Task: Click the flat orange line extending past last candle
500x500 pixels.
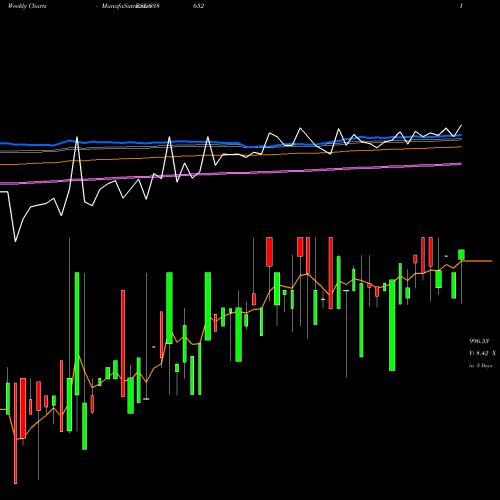Action: [477, 261]
